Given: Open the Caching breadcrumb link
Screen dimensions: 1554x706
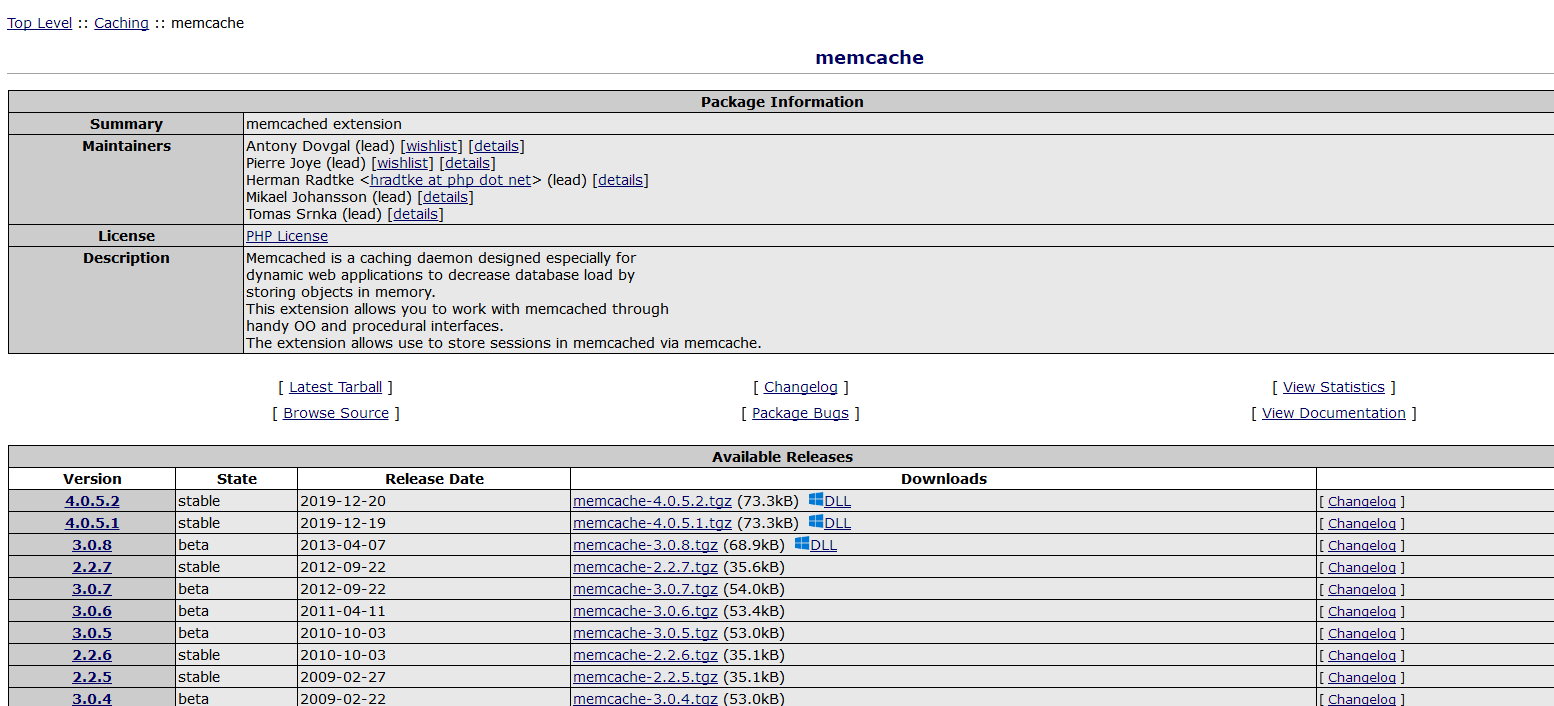Looking at the screenshot, I should pos(121,23).
